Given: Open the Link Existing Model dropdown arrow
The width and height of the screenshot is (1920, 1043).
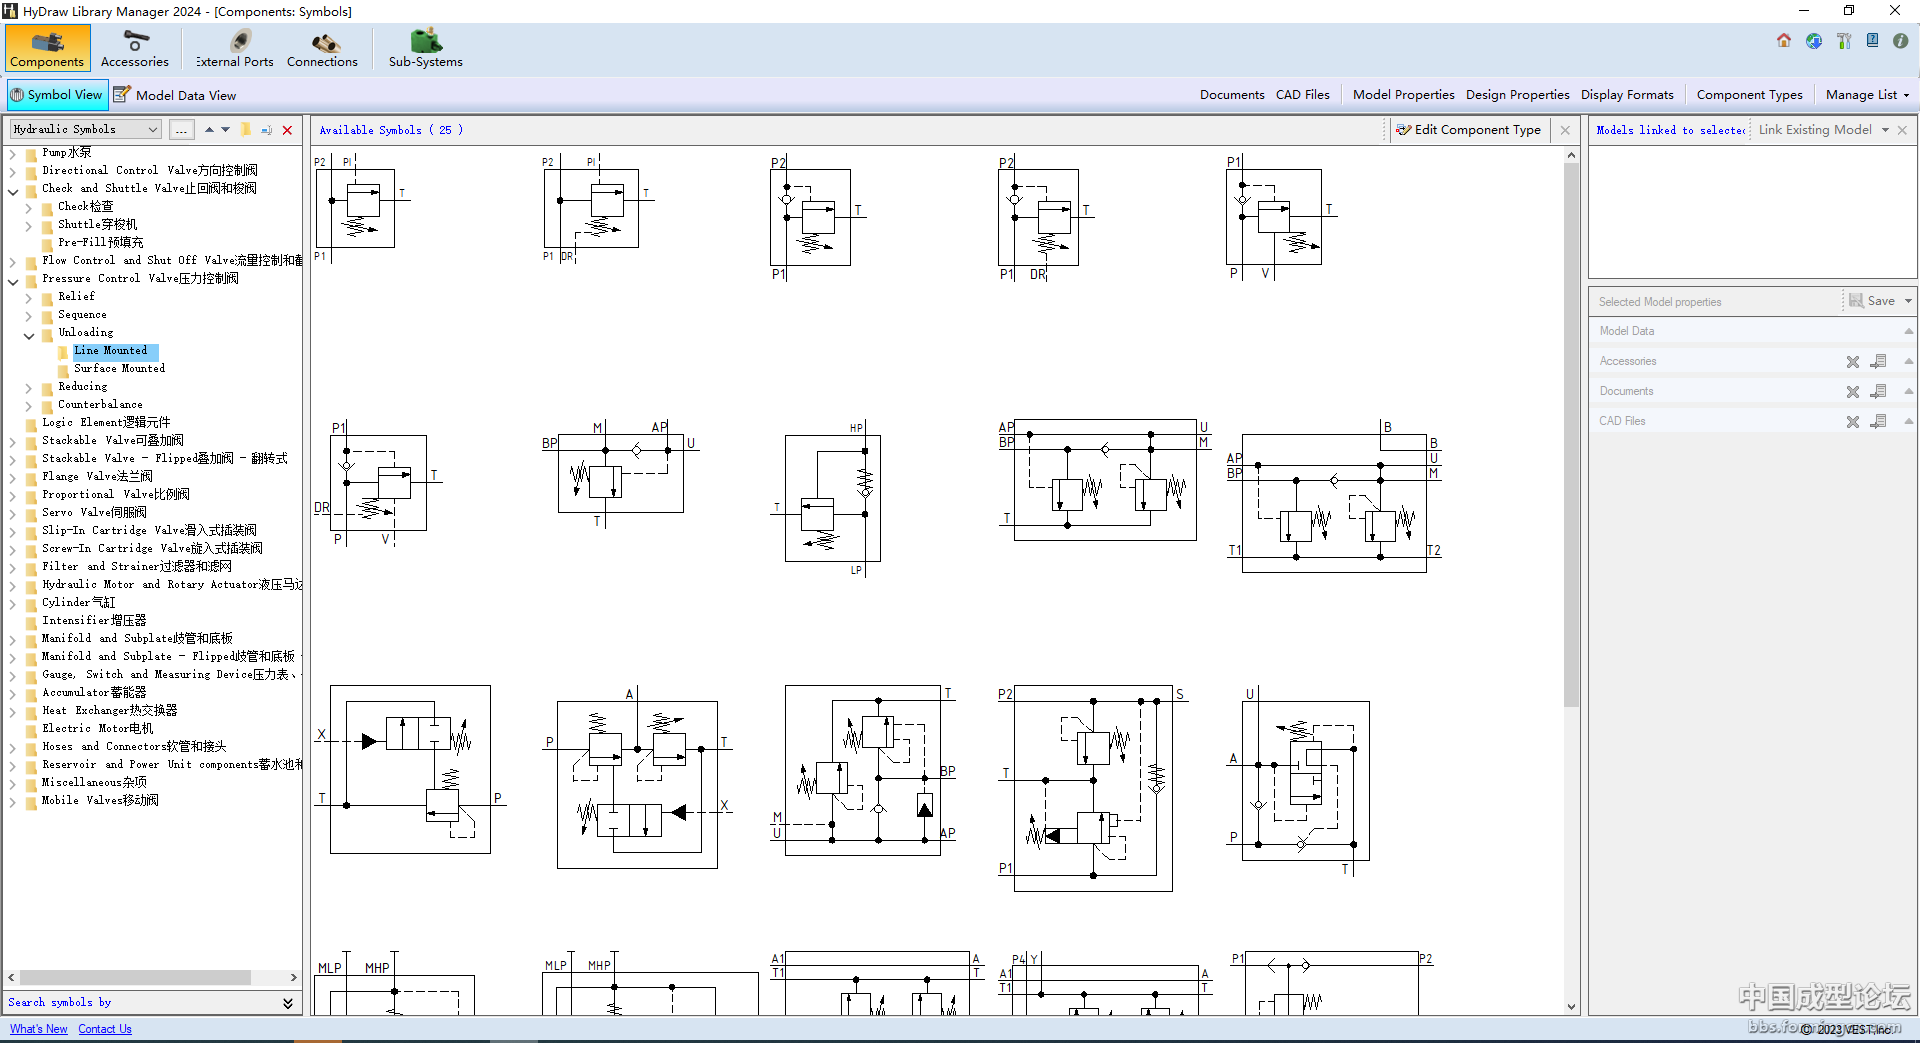Looking at the screenshot, I should [x=1886, y=130].
